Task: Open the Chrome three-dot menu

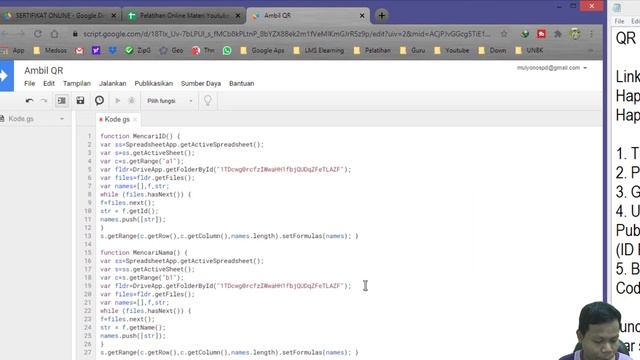Action: (591, 34)
